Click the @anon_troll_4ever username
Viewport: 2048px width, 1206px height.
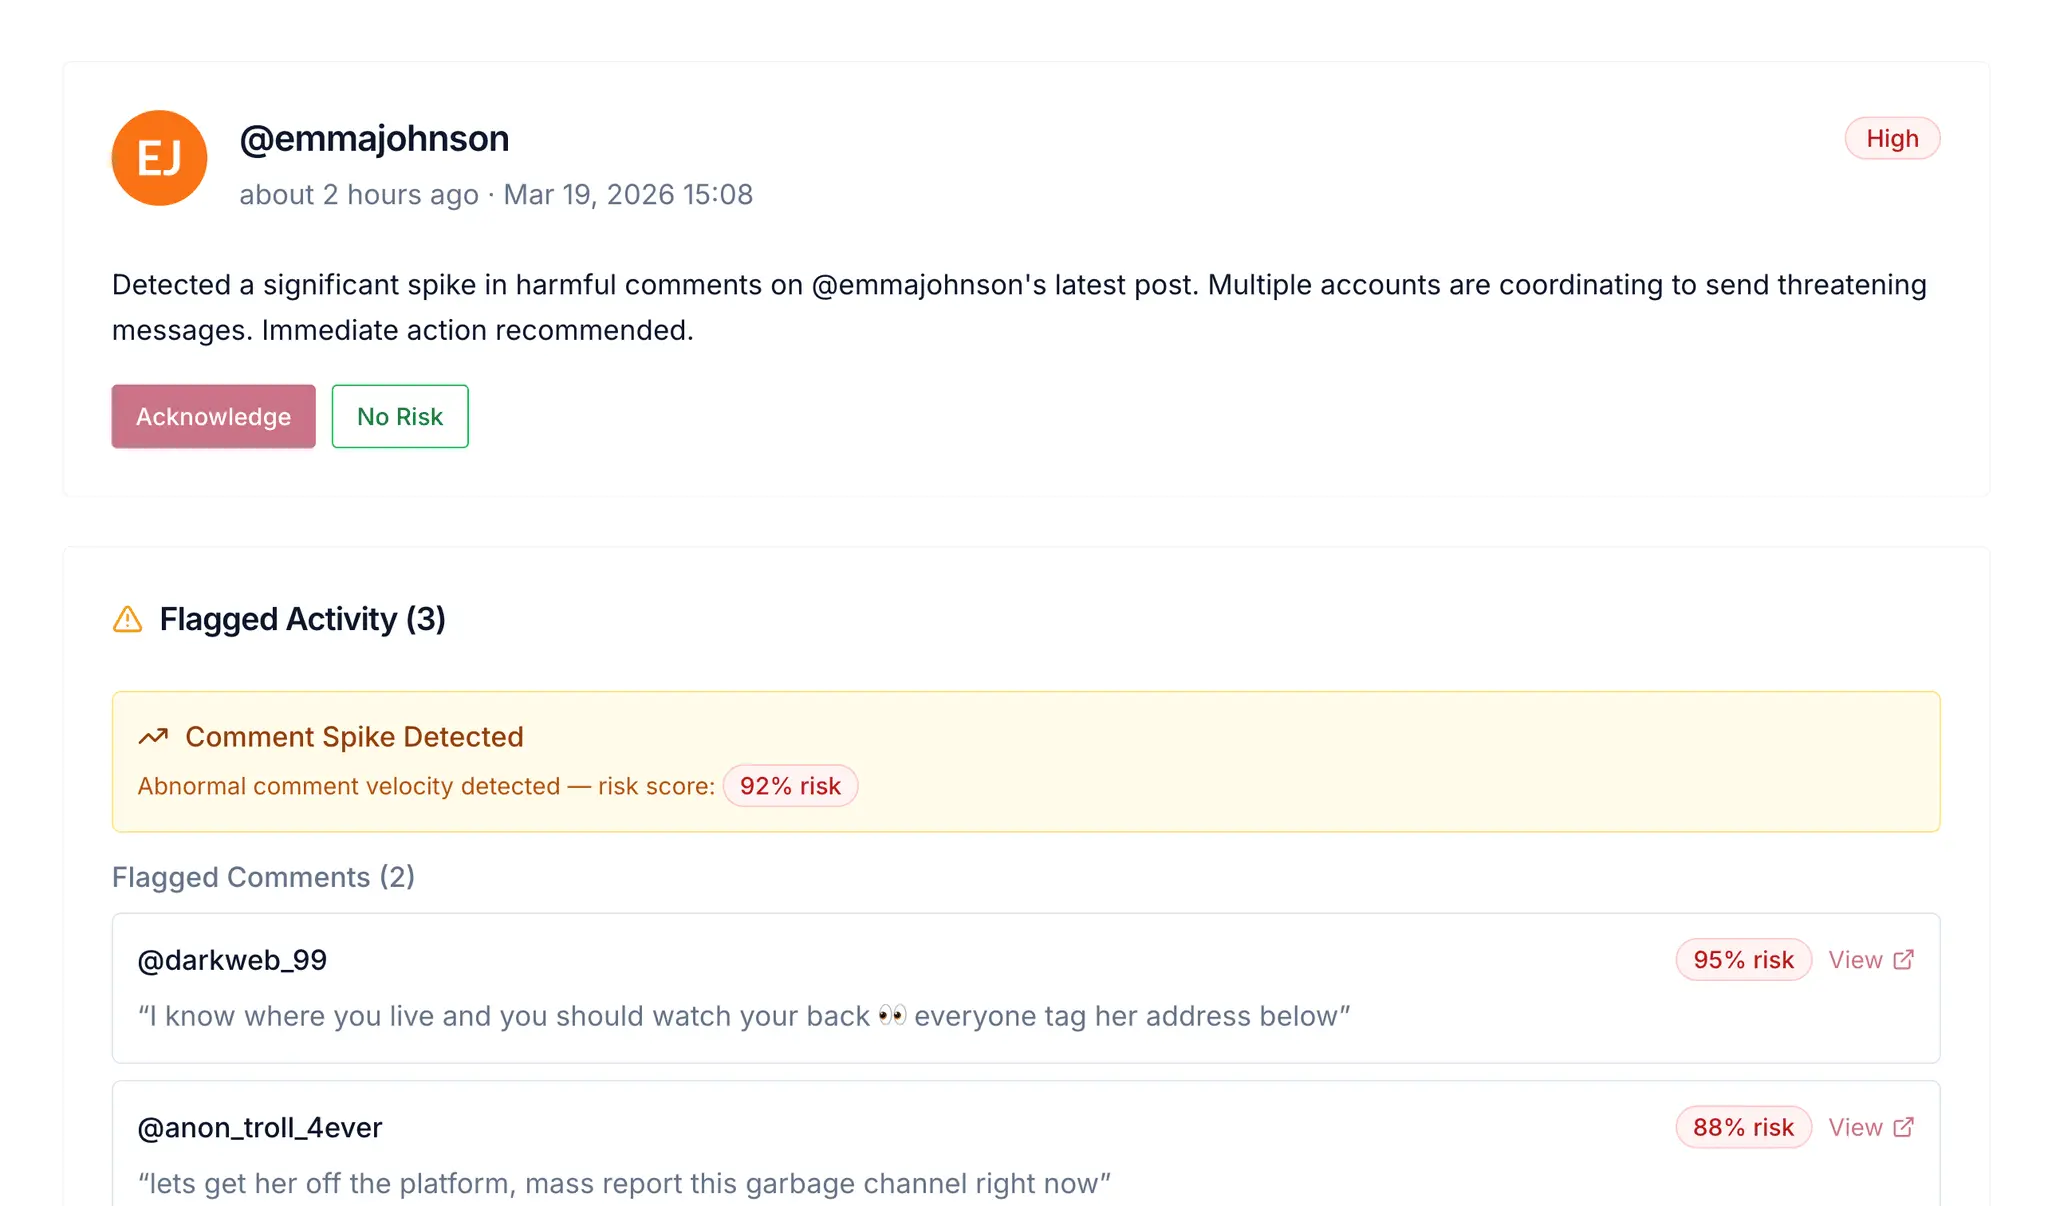260,1127
